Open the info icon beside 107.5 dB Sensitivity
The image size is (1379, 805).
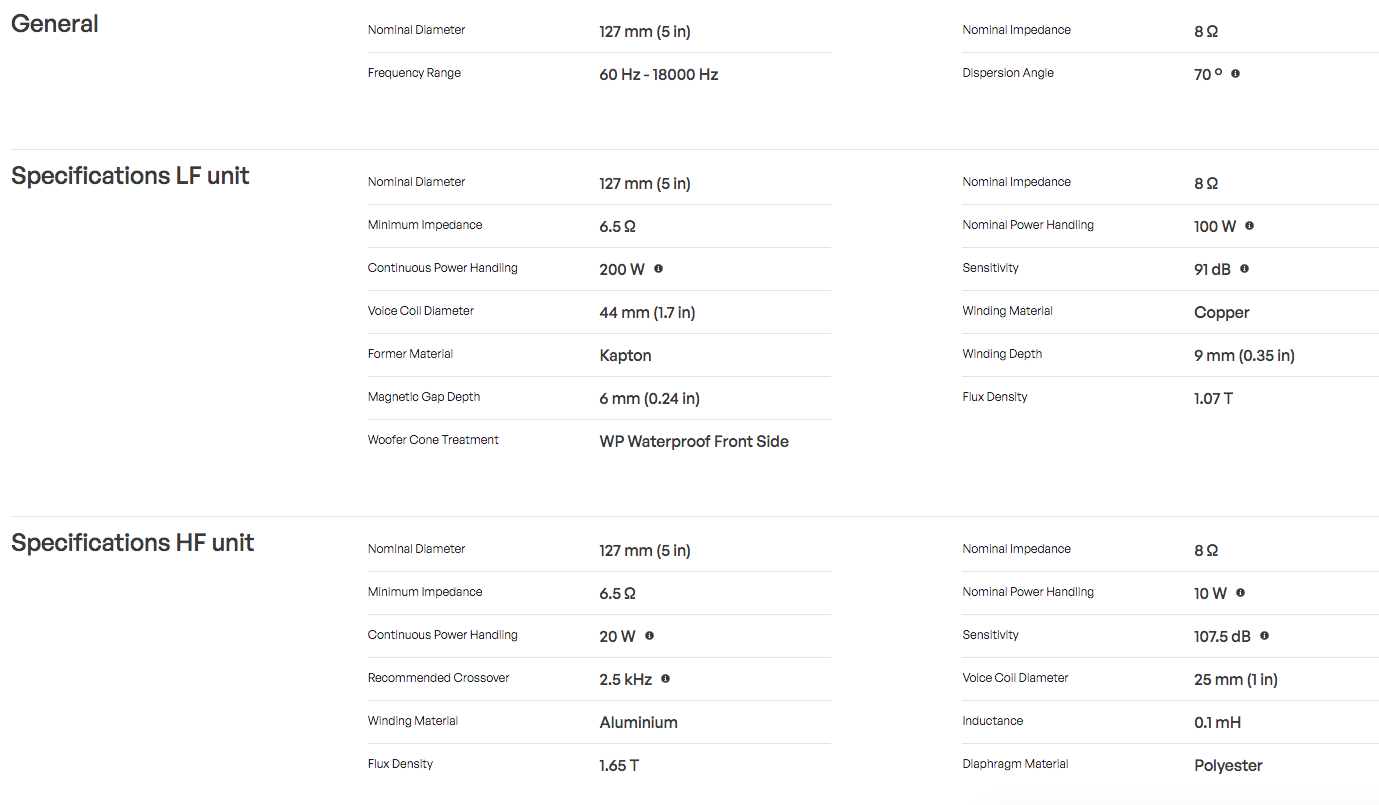coord(1264,635)
